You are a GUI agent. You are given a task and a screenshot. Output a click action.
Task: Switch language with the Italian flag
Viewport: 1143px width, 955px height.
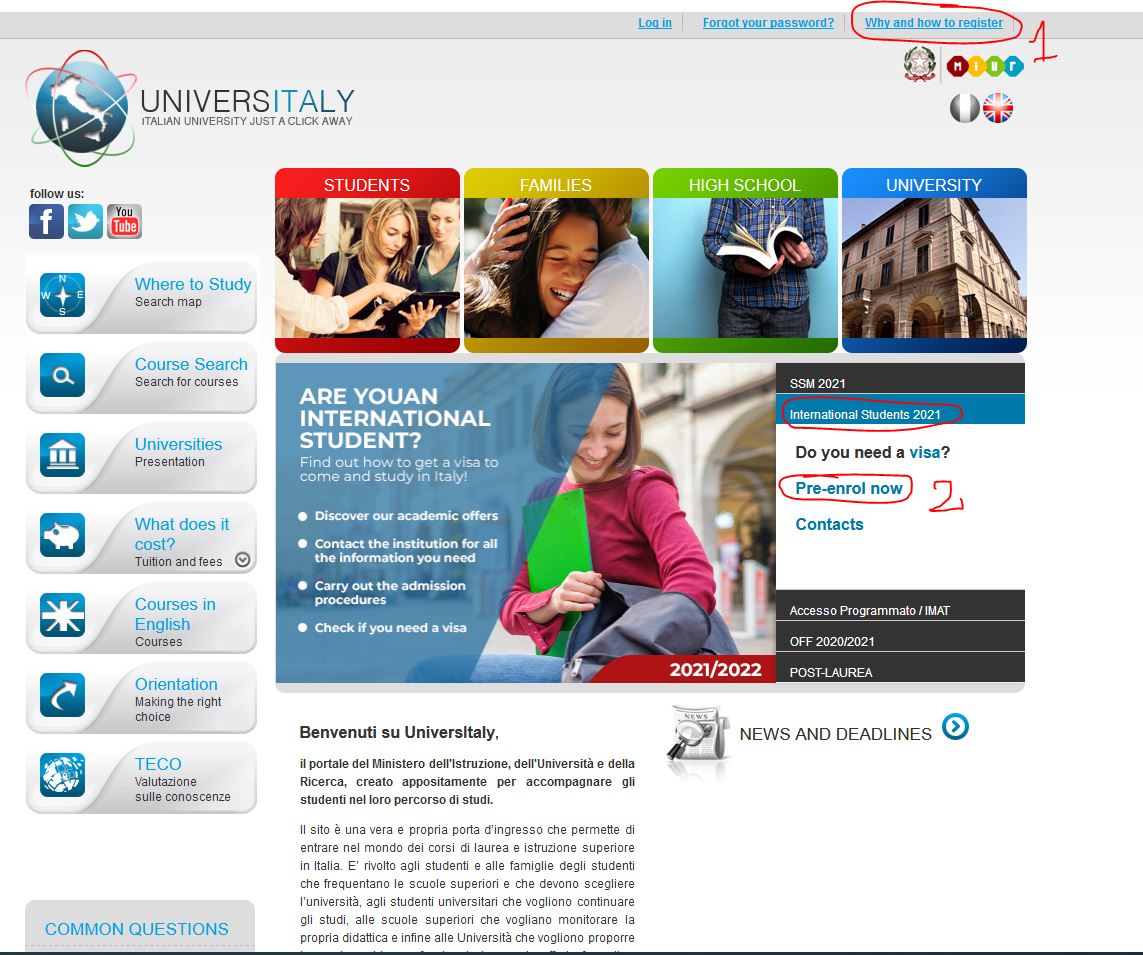pos(965,108)
